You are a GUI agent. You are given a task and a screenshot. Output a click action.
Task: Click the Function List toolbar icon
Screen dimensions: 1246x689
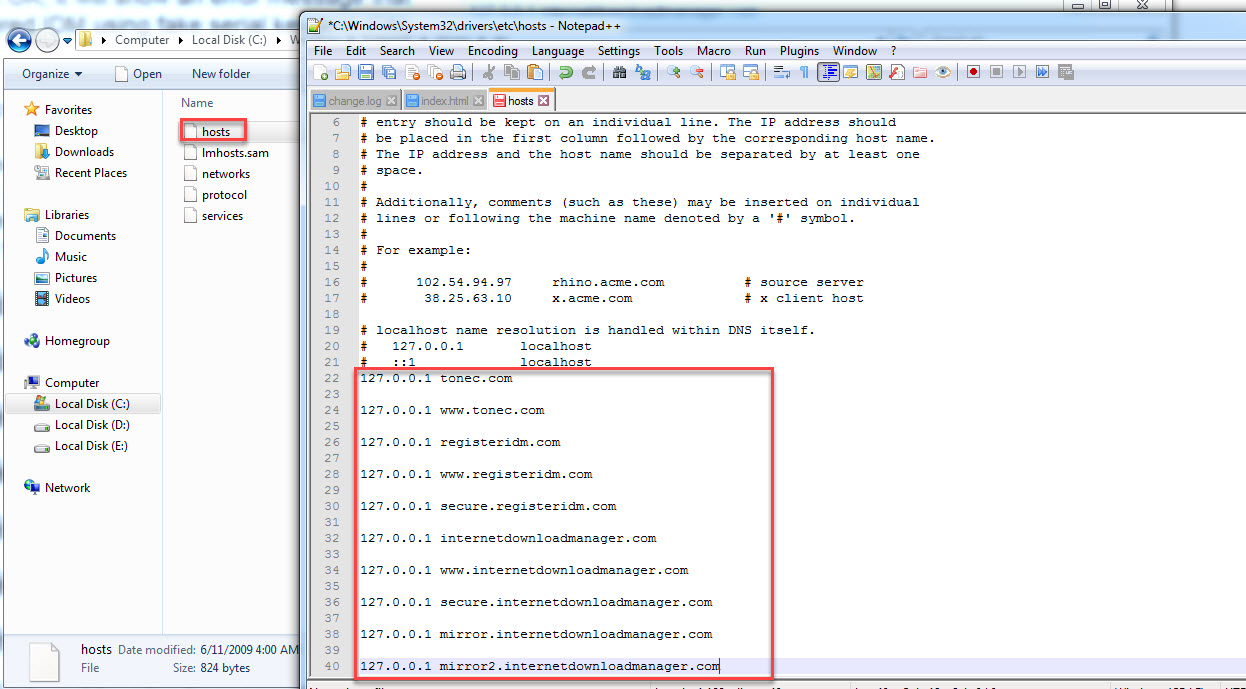(x=897, y=72)
